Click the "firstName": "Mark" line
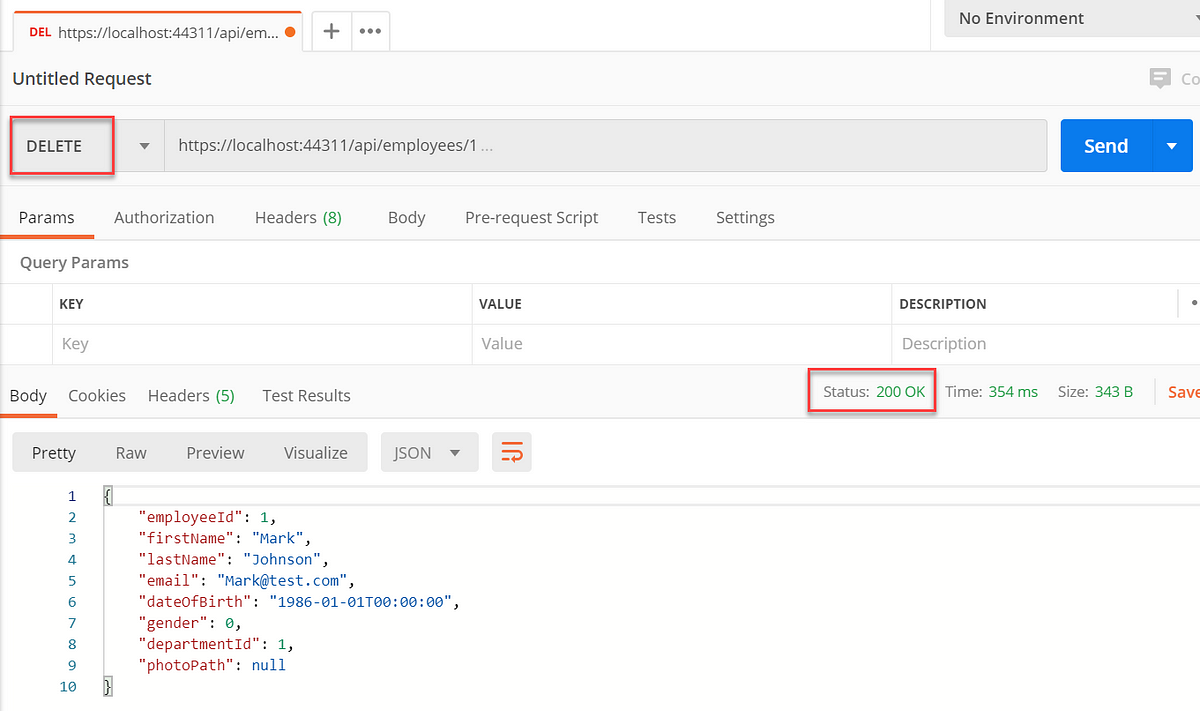1200x711 pixels. point(224,538)
